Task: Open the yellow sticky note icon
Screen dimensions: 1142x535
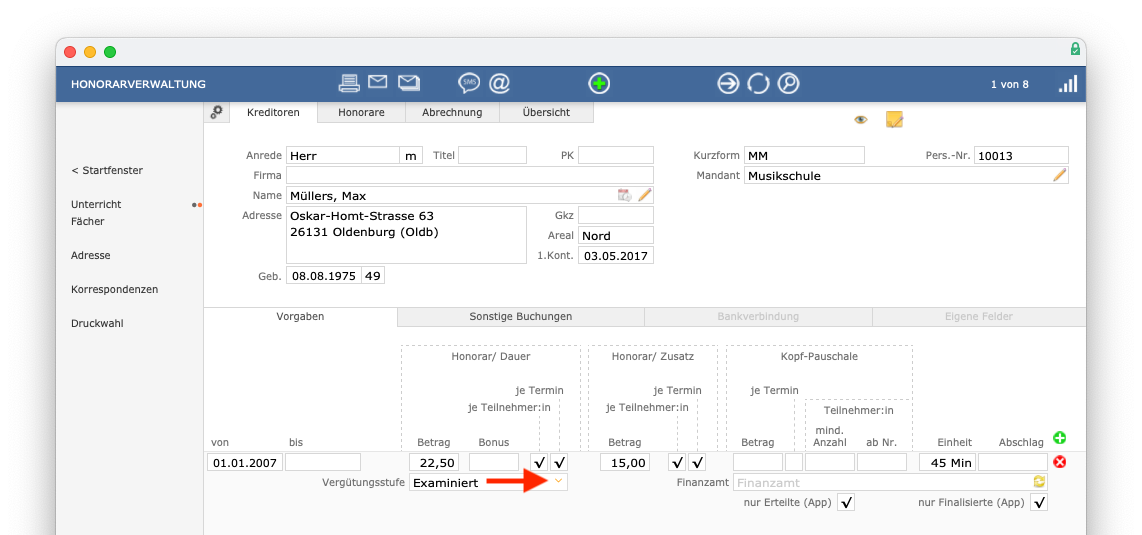Action: pyautogui.click(x=894, y=119)
